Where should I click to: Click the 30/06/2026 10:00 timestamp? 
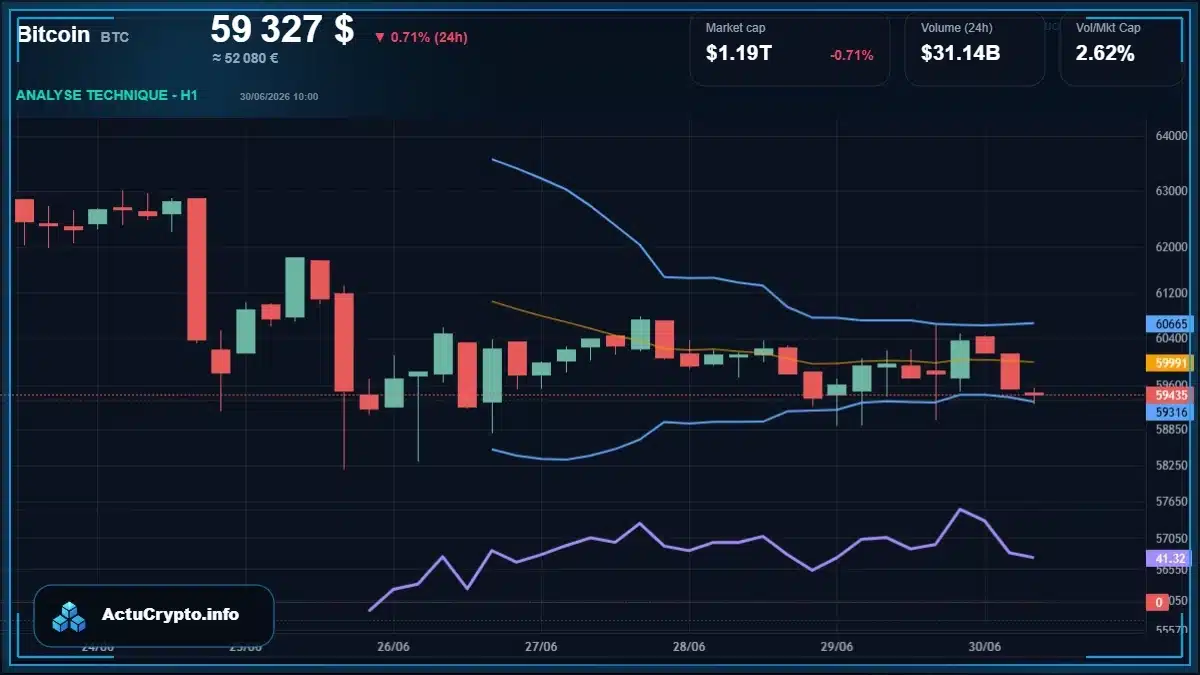[279, 96]
